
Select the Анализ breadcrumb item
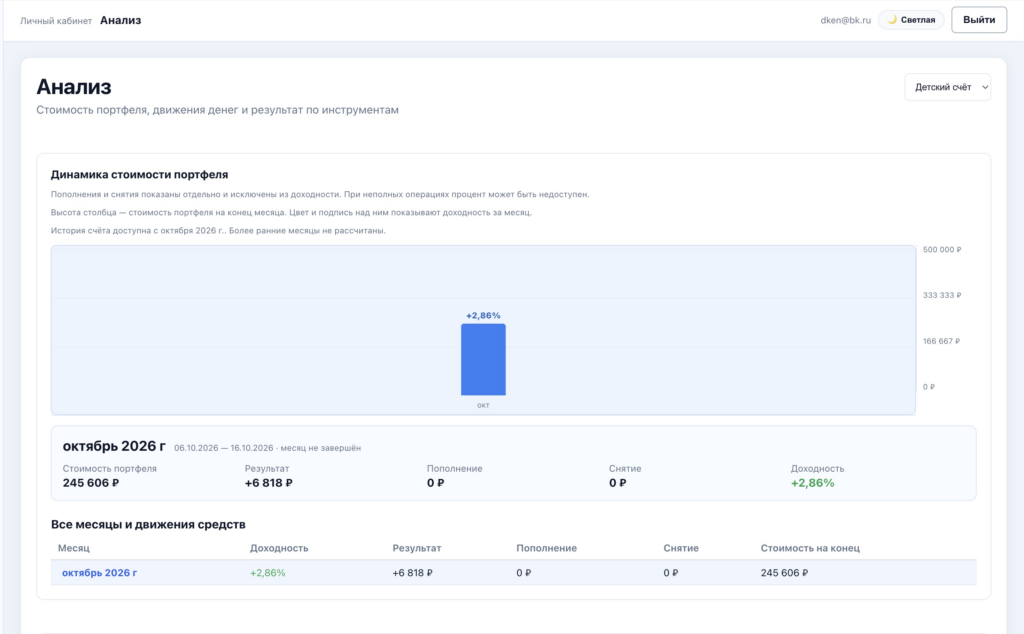(120, 20)
